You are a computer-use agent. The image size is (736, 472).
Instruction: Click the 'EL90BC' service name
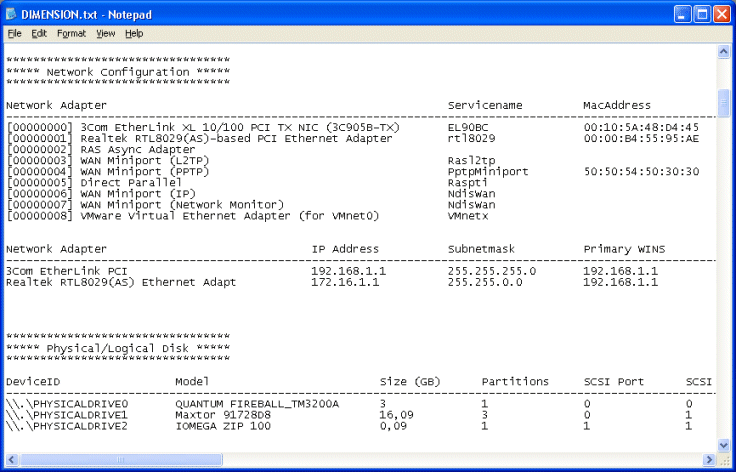[x=468, y=127]
